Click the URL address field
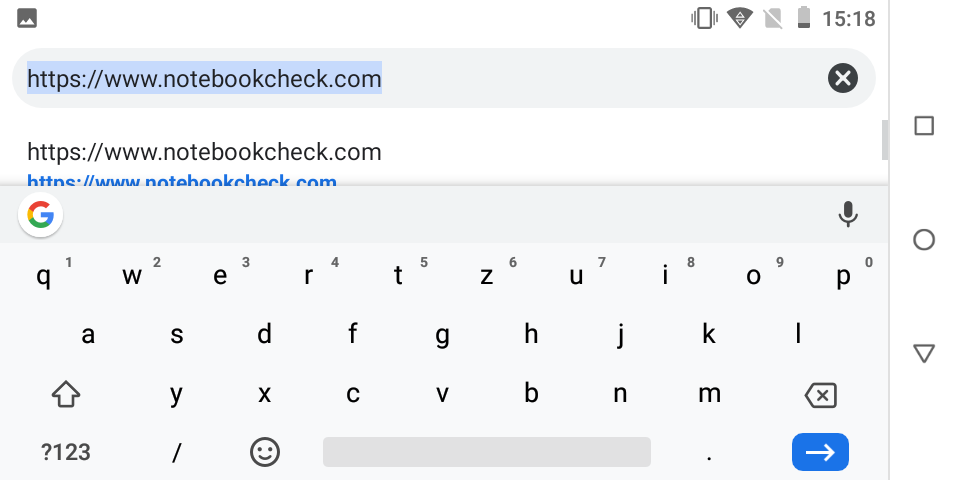 [420, 77]
